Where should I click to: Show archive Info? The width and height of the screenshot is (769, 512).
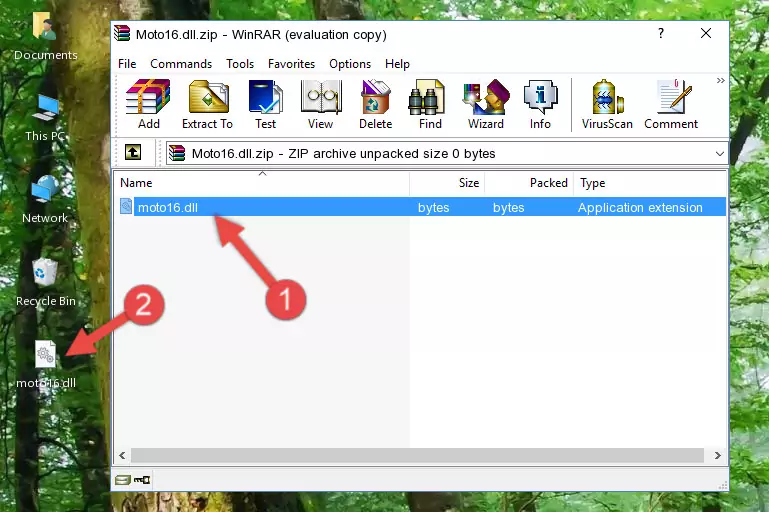[540, 104]
